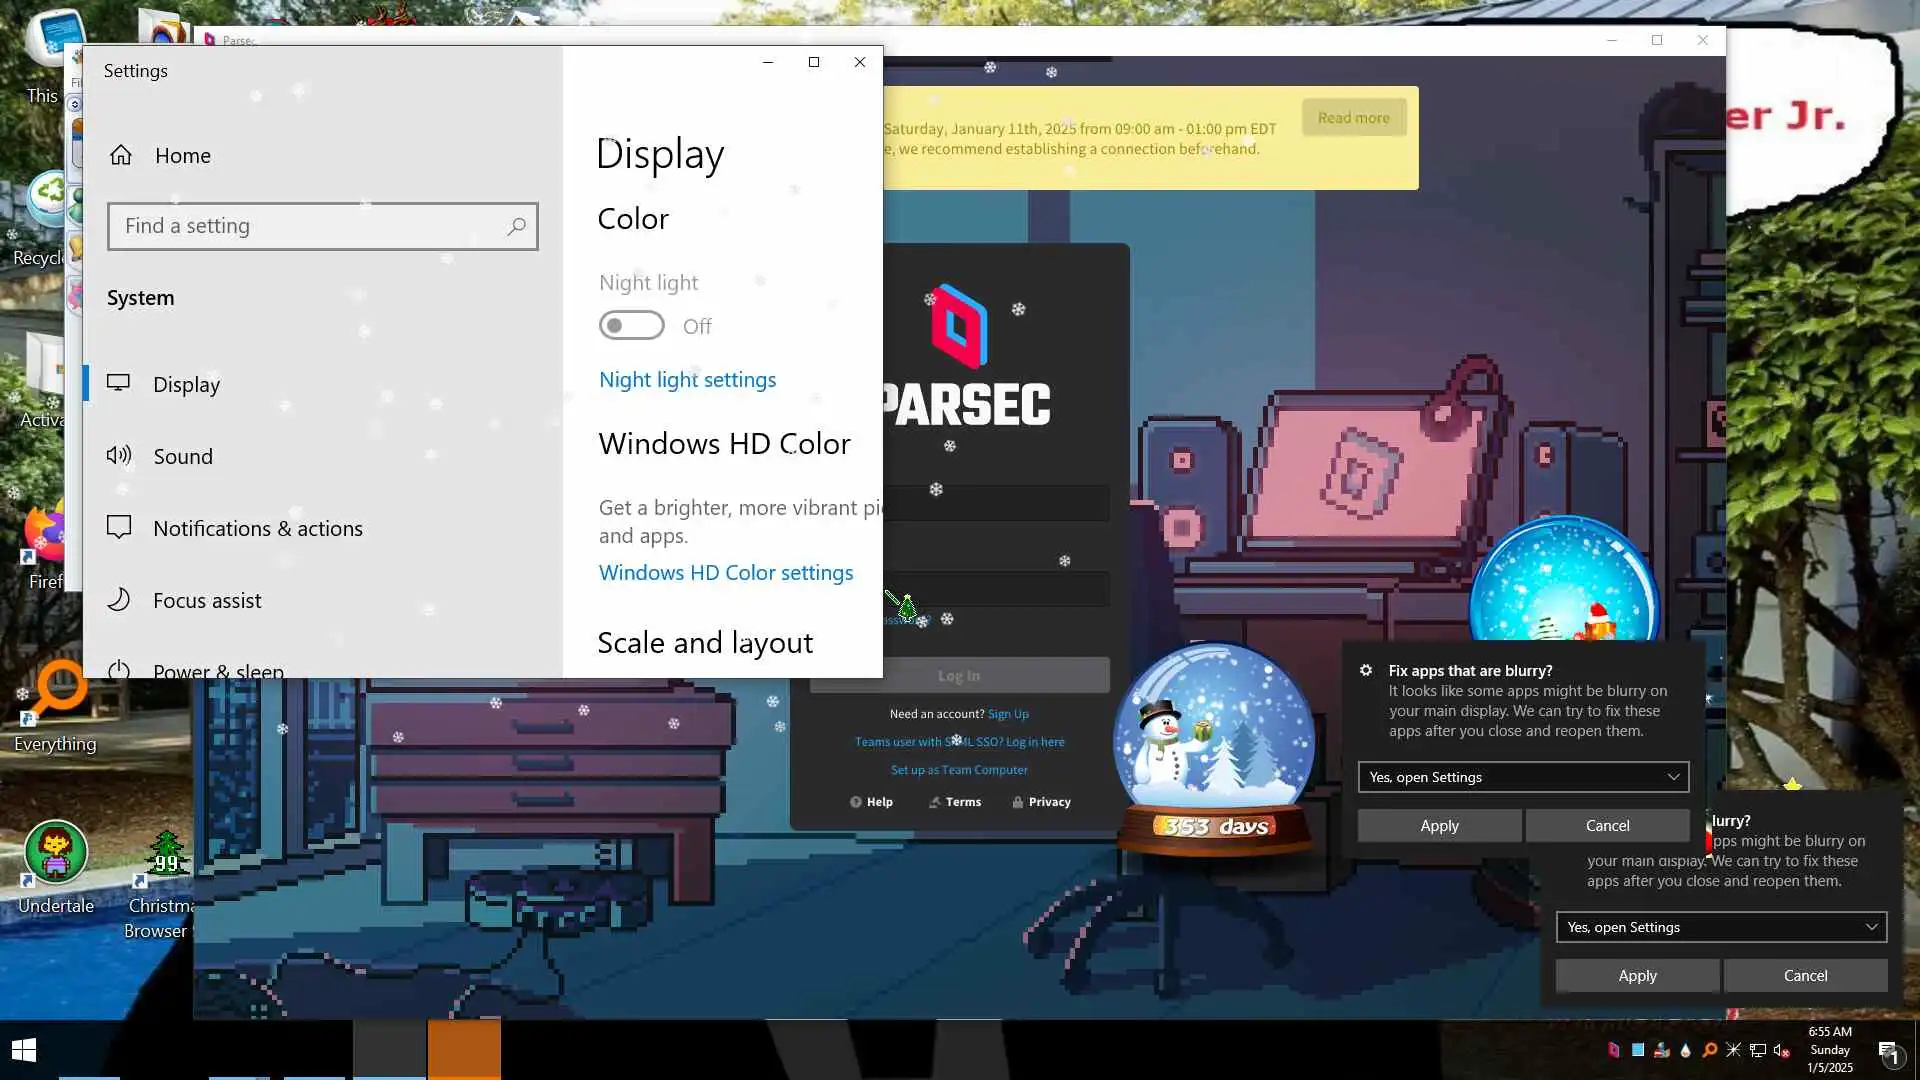Expand the lower 'Yes, open Settings' dropdown
This screenshot has height=1080, width=1920.
[x=1720, y=927]
